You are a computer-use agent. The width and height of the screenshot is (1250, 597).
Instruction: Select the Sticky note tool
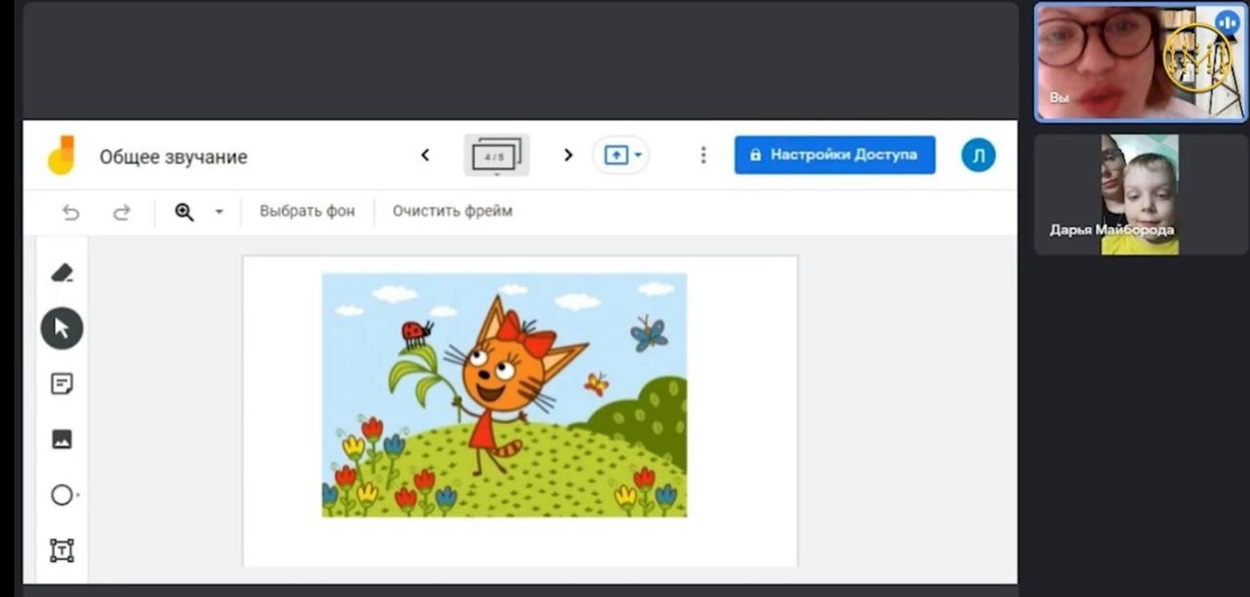(x=62, y=384)
